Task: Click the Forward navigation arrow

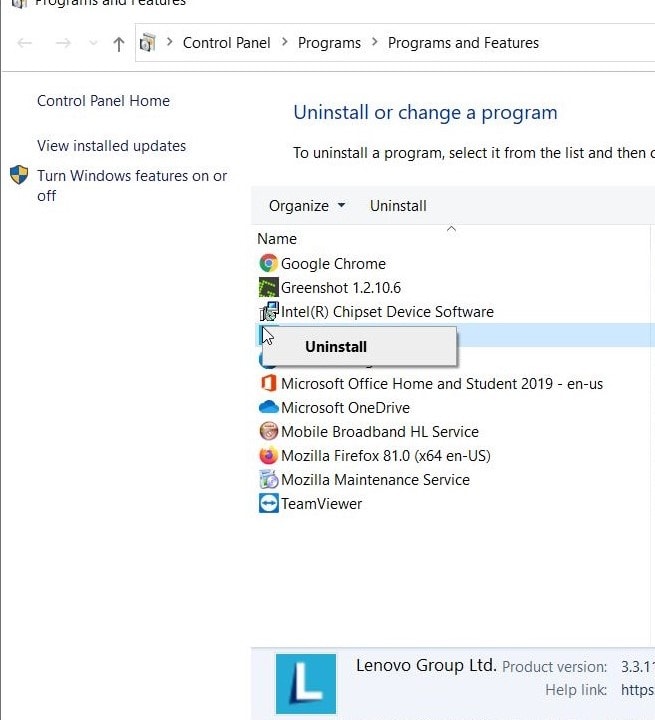Action: 63,43
